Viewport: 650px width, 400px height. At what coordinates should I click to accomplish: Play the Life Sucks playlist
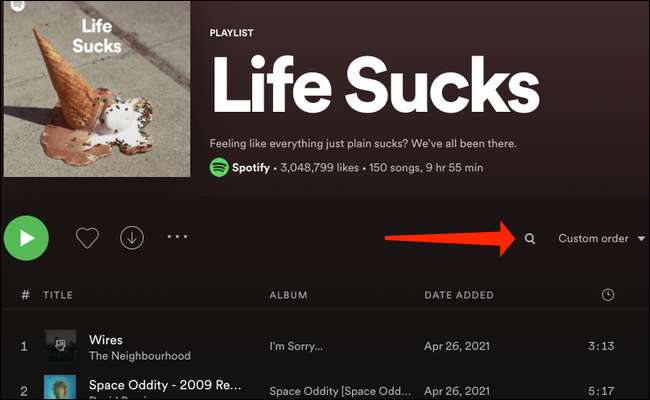[x=27, y=238]
